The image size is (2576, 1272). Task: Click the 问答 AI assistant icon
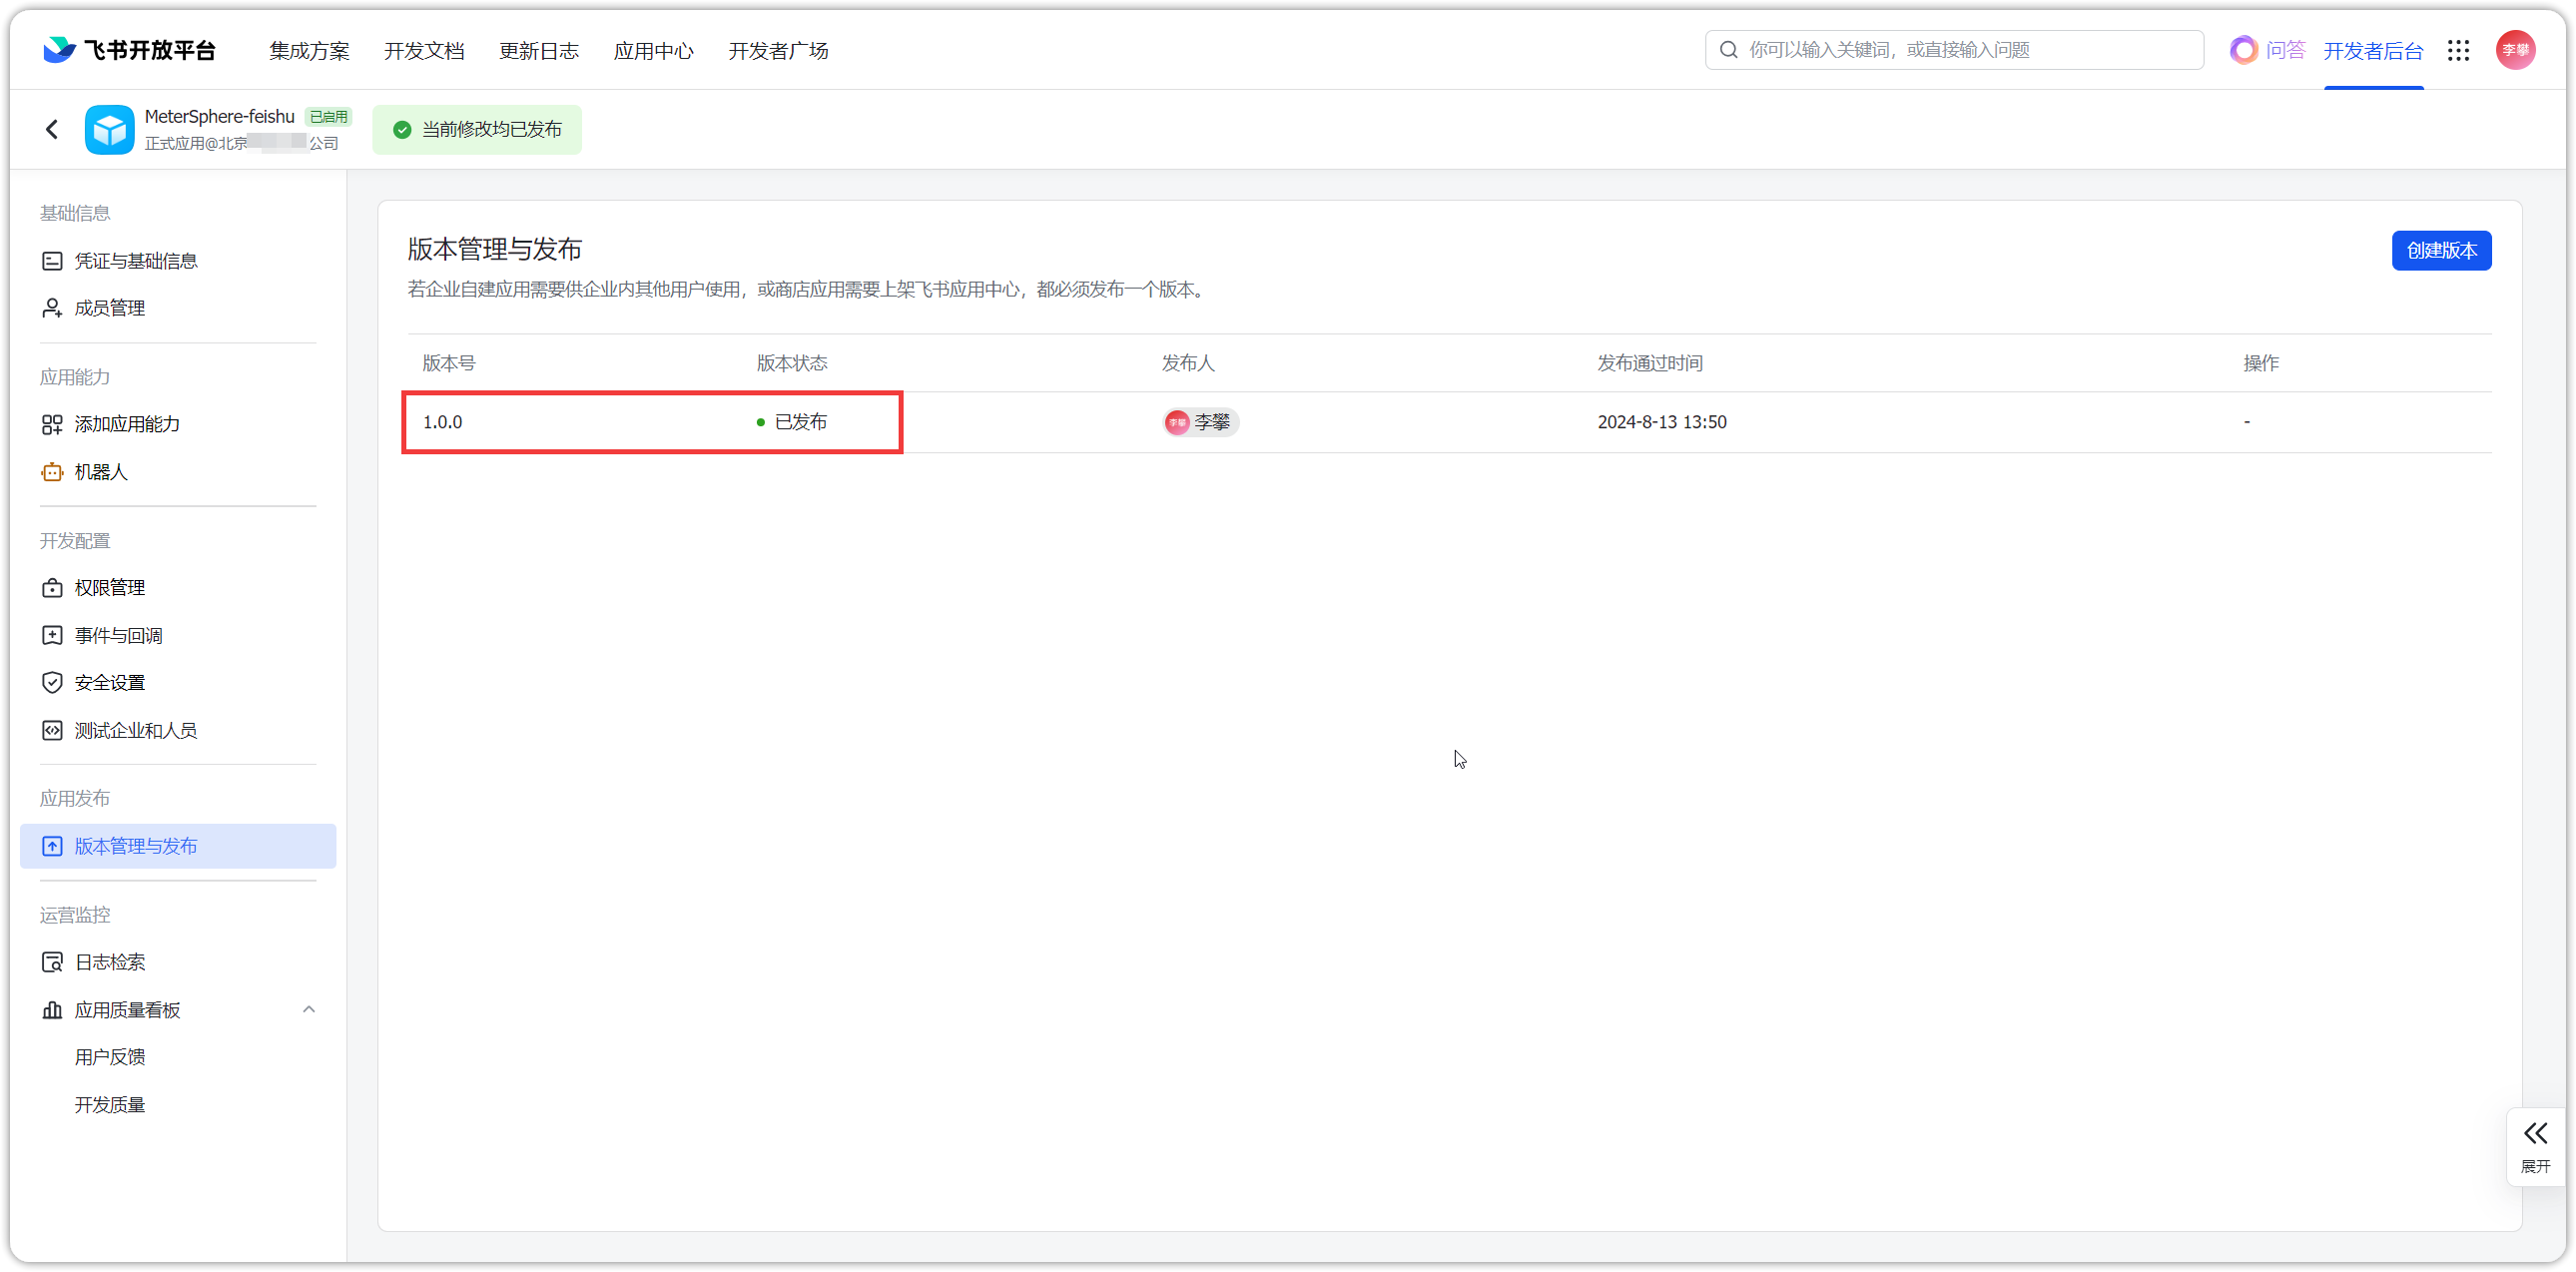pos(2244,50)
